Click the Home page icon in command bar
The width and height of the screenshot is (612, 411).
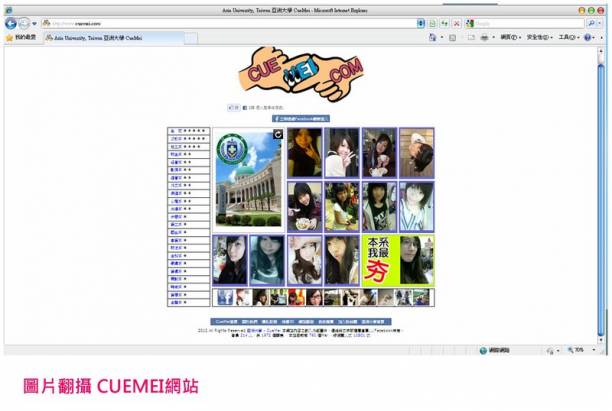[x=432, y=37]
